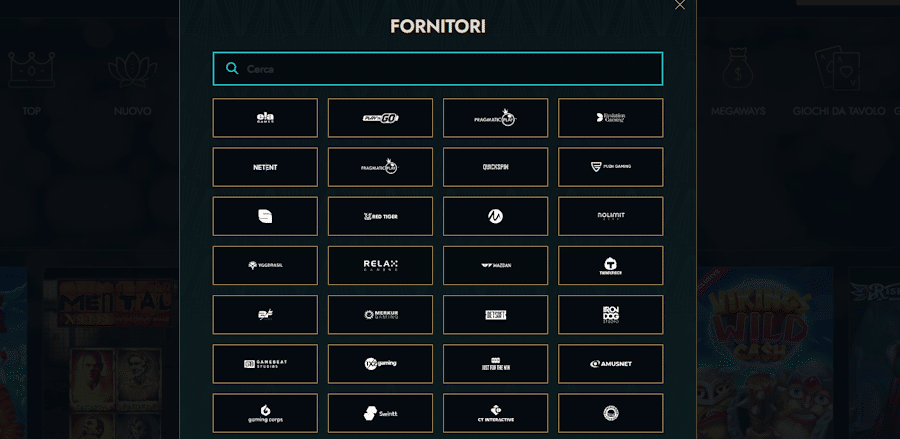This screenshot has height=439, width=900.
Task: Select the Yggdrasil provider logo
Action: point(265,266)
